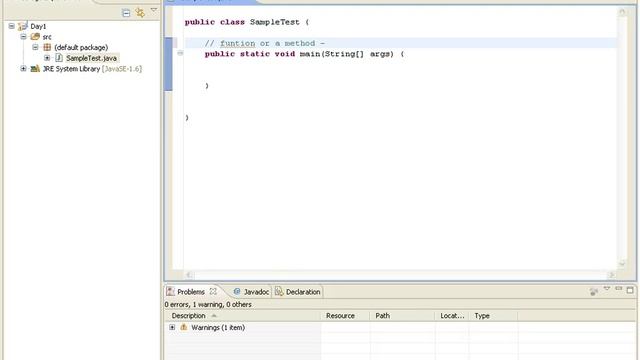Image resolution: width=640 pixels, height=360 pixels.
Task: Click the SampleTest.java file icon
Action: (x=59, y=58)
